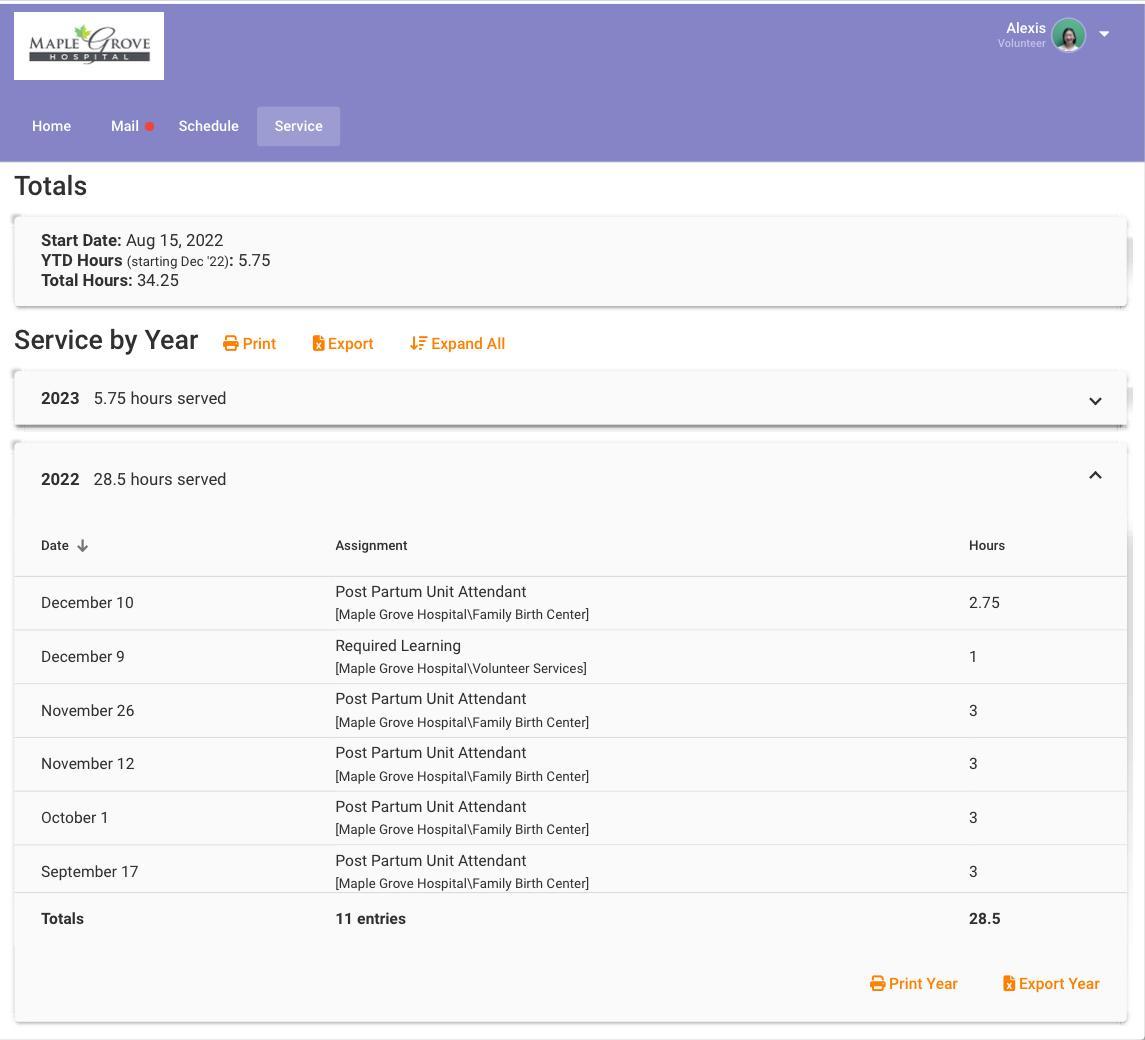Click the Maple Grove Hospital logo
1145x1040 pixels.
click(x=89, y=45)
